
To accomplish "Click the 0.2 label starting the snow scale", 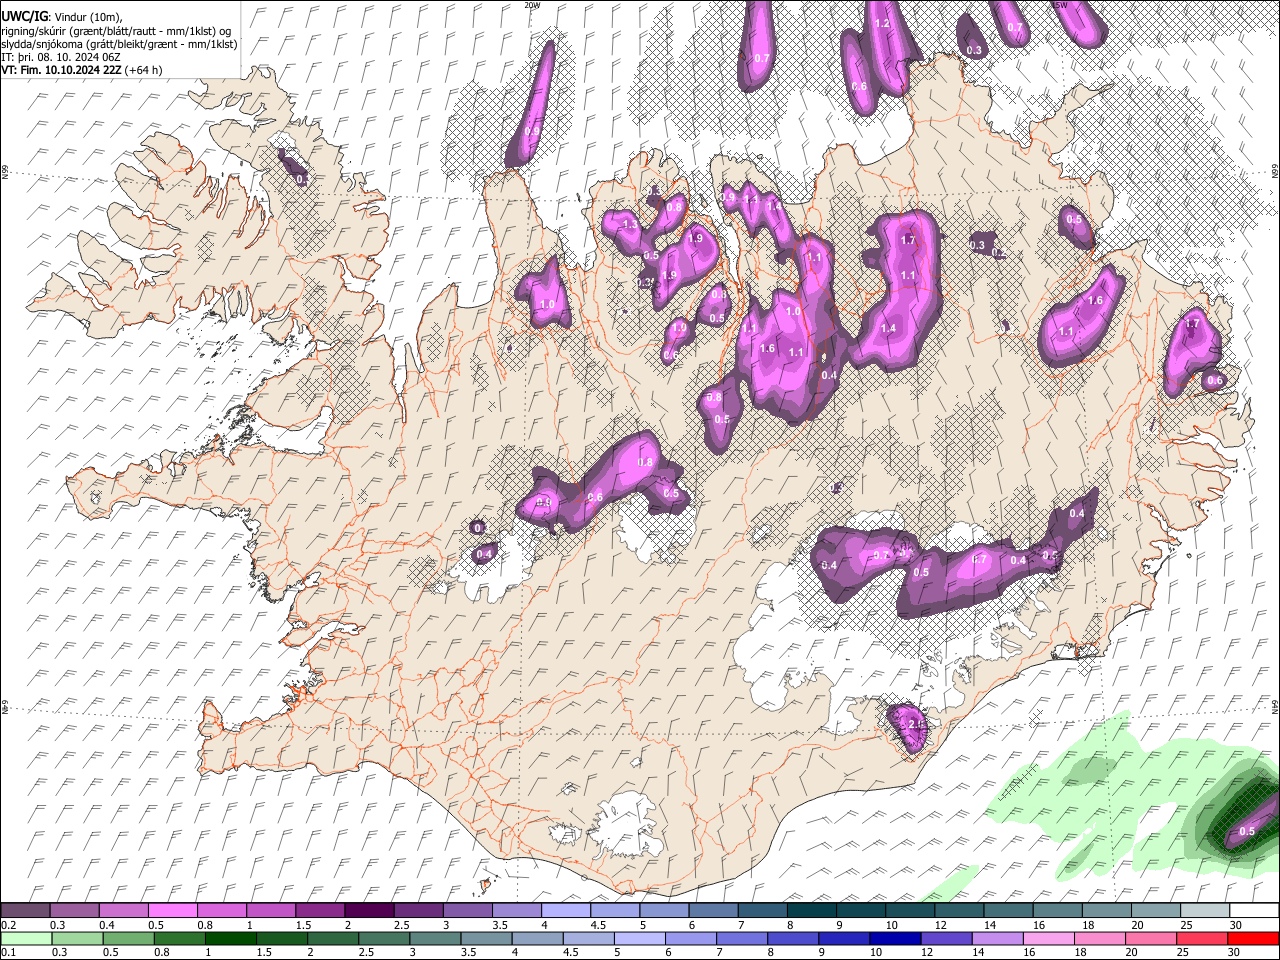I will (8, 925).
